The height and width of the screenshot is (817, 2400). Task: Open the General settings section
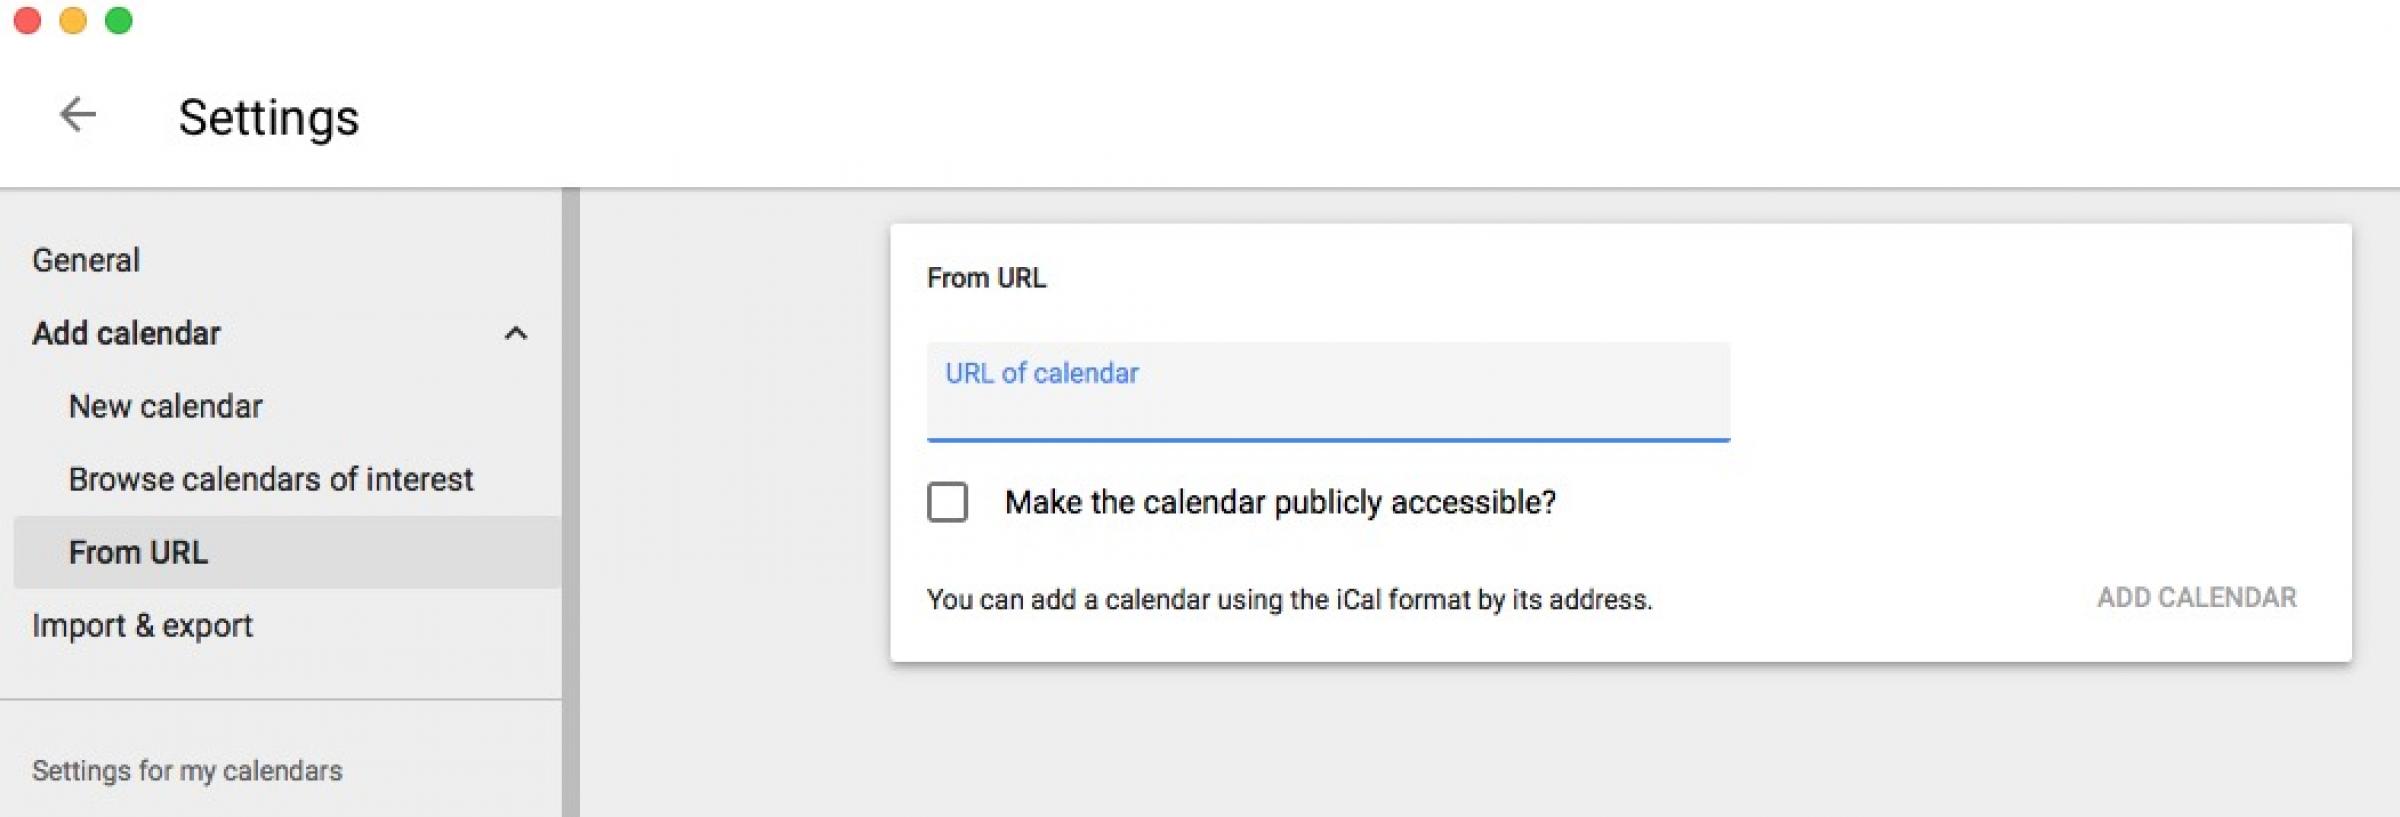coord(86,260)
